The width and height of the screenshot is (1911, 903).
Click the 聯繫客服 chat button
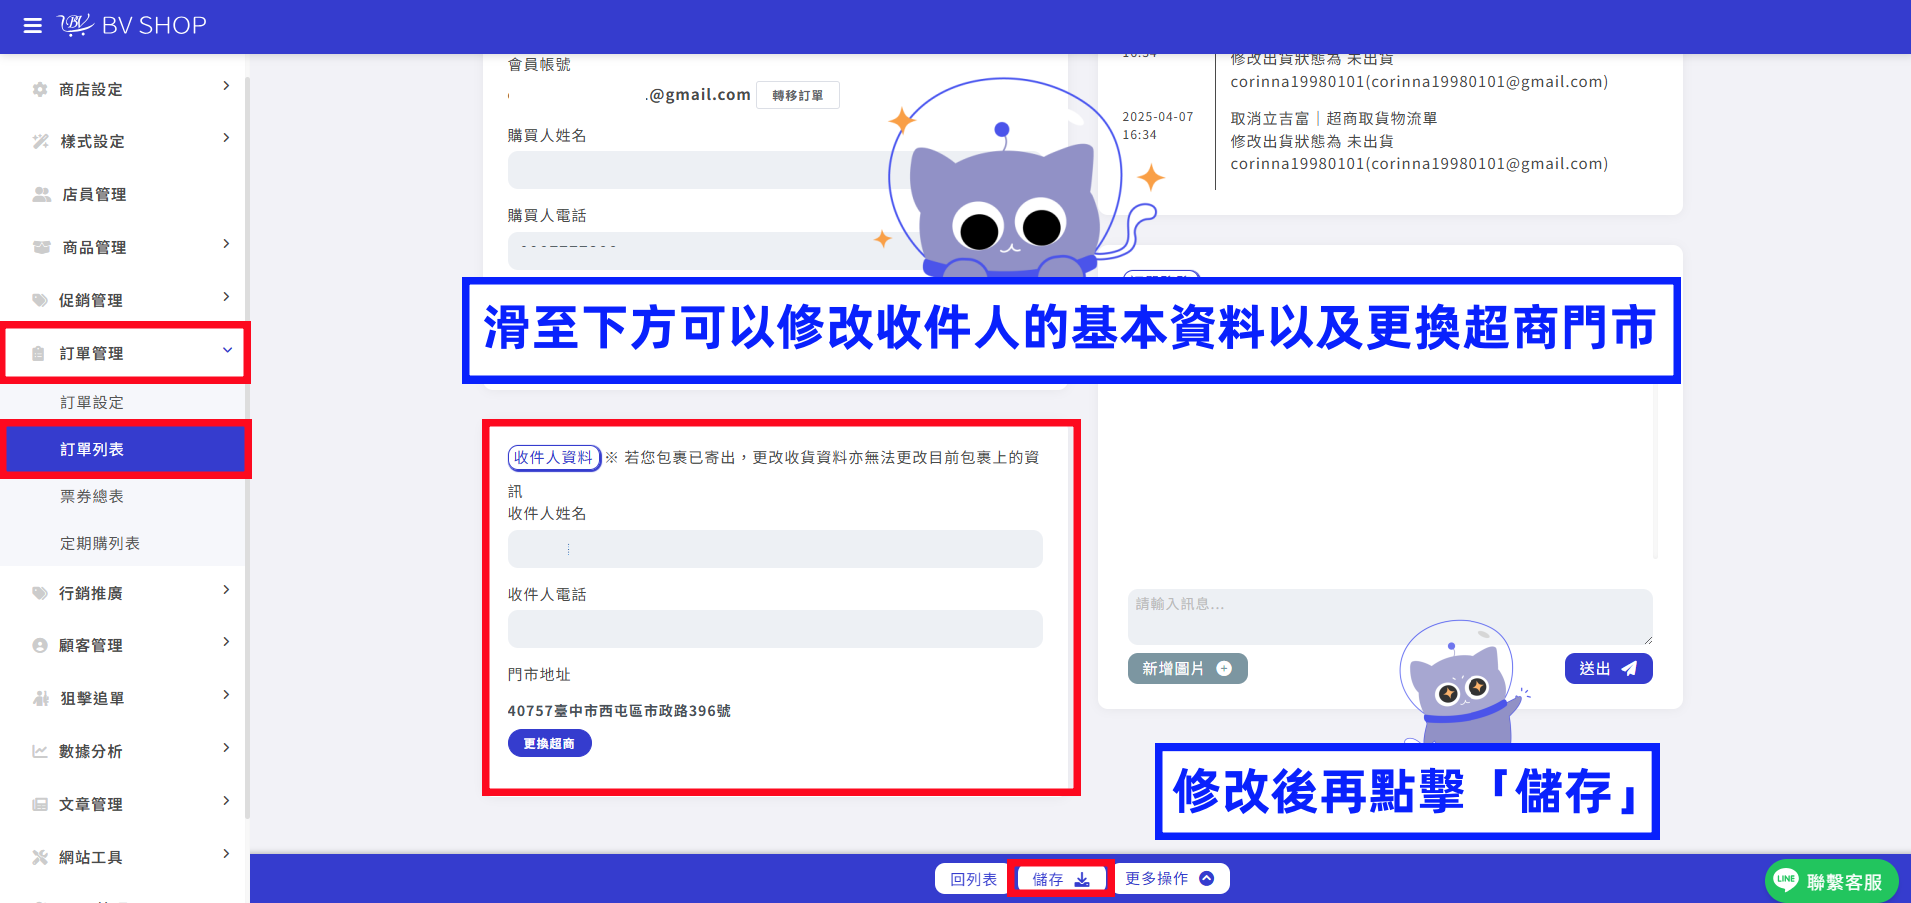click(x=1831, y=881)
